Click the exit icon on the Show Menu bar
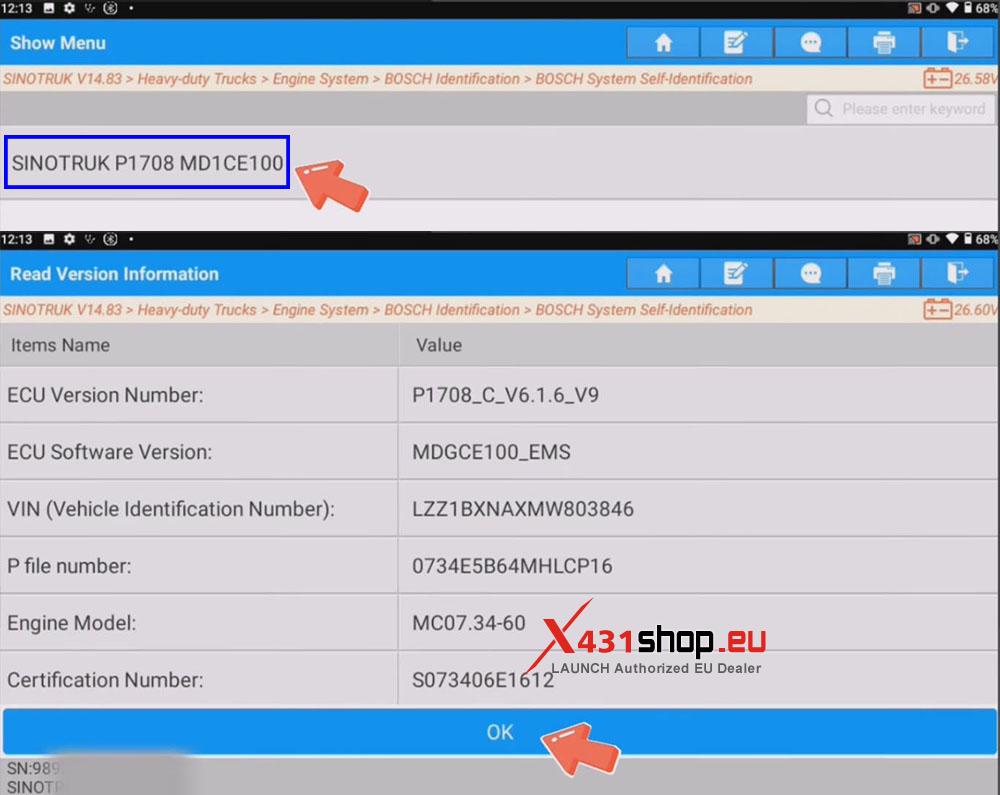The height and width of the screenshot is (795, 1000). pyautogui.click(x=957, y=43)
